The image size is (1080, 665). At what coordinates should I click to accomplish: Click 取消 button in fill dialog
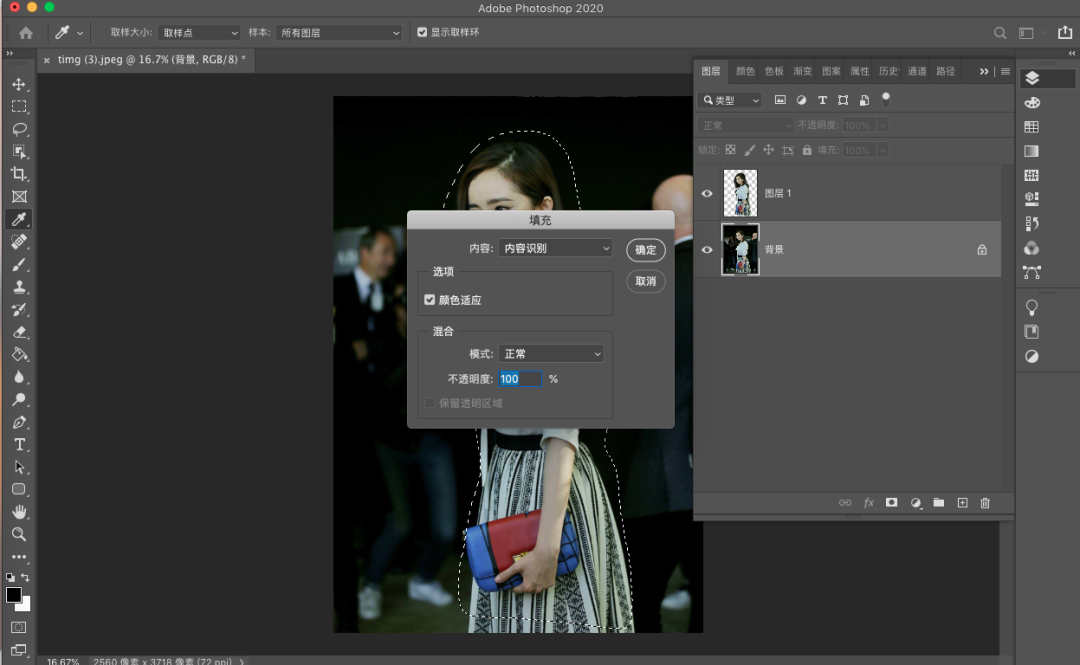click(645, 281)
